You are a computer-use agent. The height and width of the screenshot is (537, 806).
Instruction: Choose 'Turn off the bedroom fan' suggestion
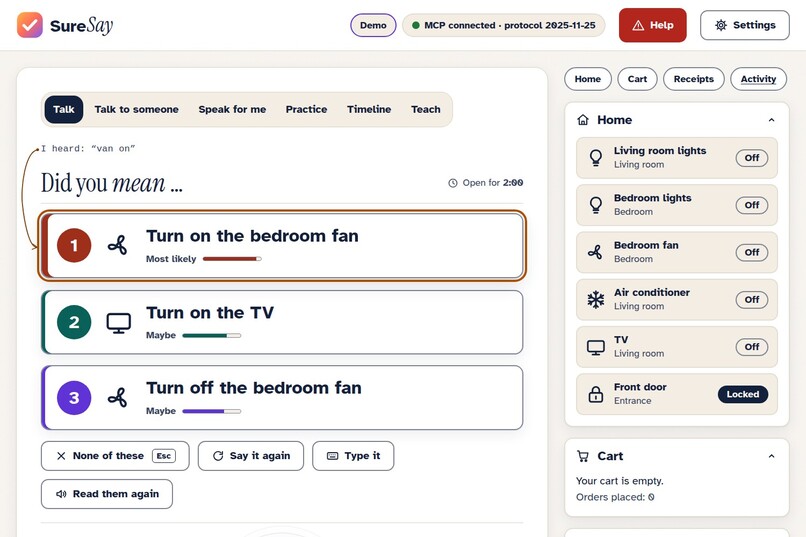(282, 398)
